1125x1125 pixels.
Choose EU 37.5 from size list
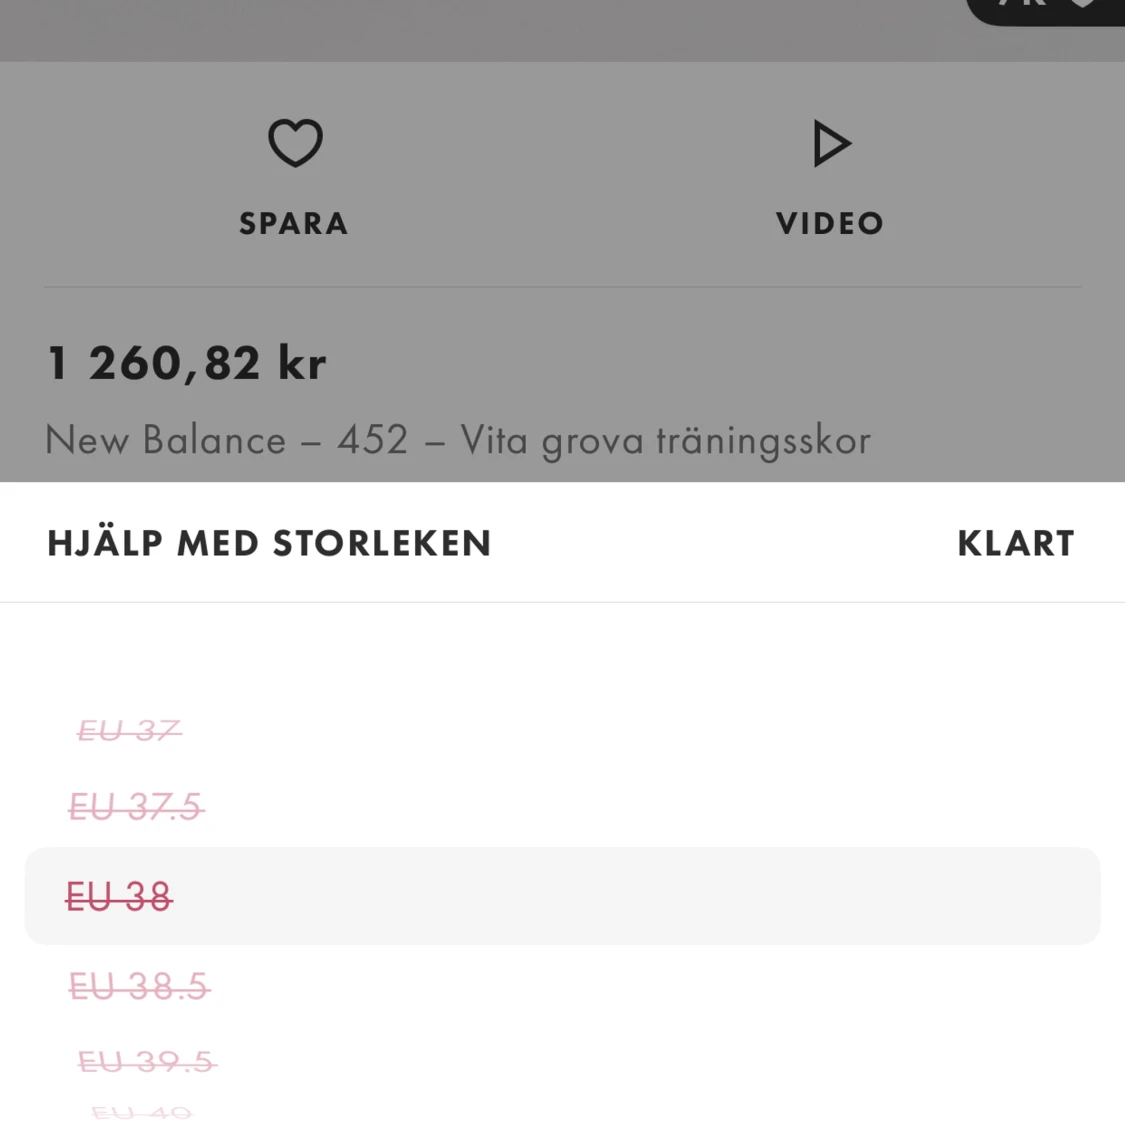click(x=136, y=806)
